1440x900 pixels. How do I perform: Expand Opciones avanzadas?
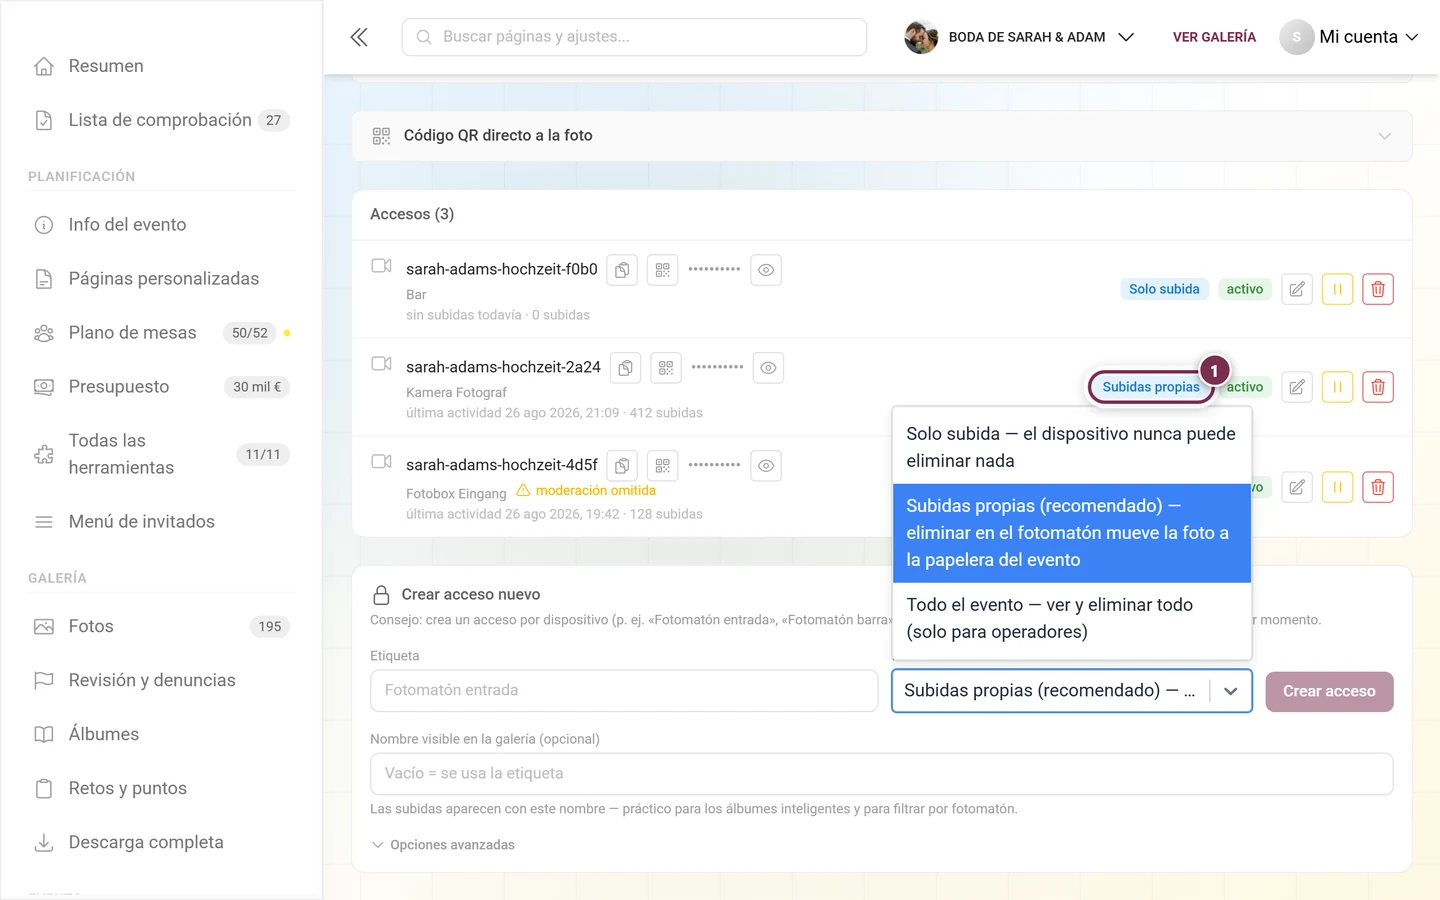pos(443,845)
